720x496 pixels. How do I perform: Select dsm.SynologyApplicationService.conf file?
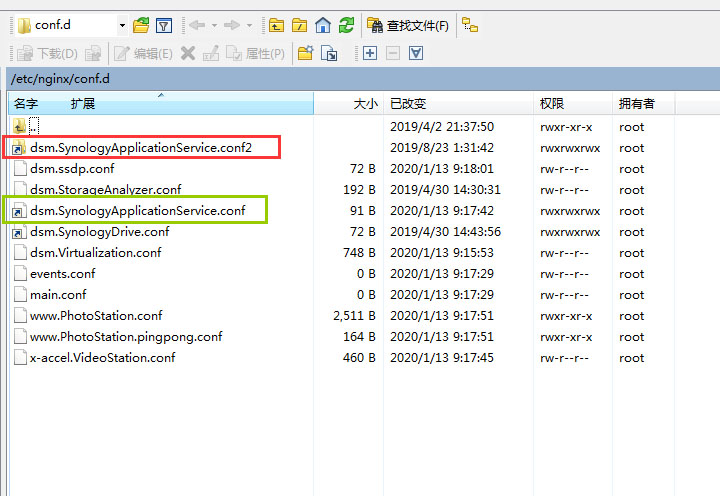[138, 211]
